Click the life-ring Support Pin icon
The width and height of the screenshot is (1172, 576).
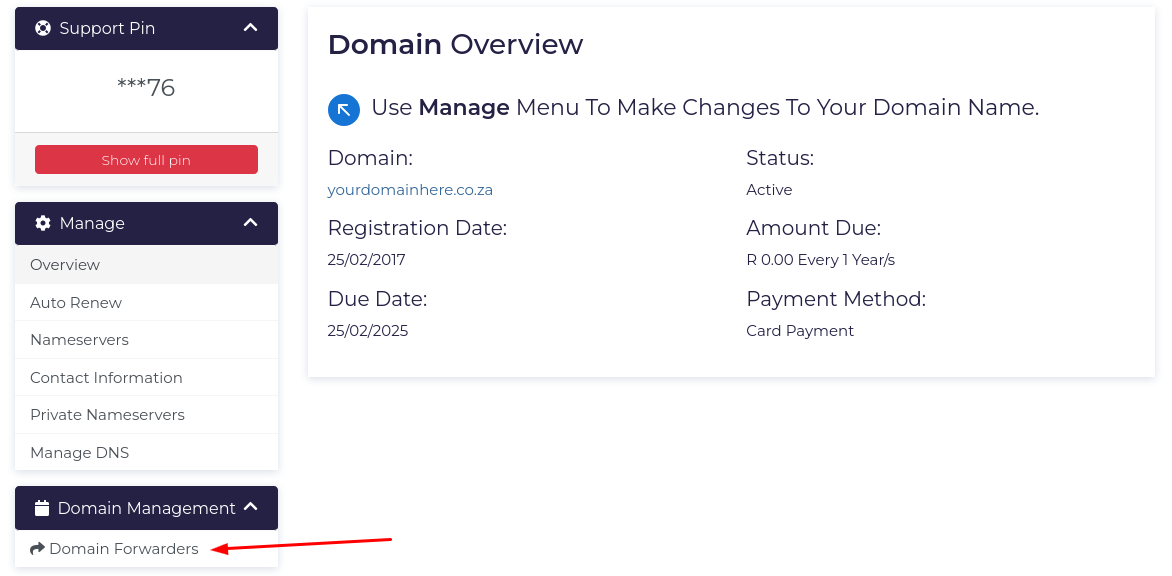43,28
